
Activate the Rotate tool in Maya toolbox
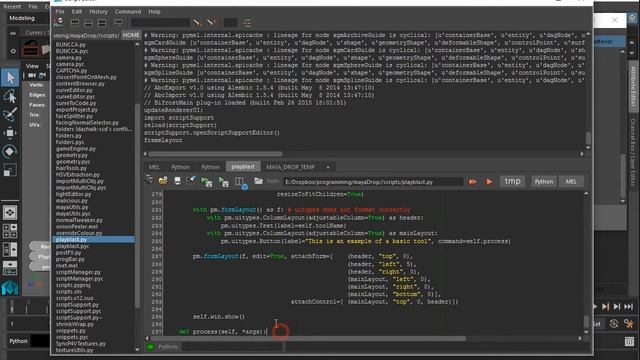click(x=10, y=151)
